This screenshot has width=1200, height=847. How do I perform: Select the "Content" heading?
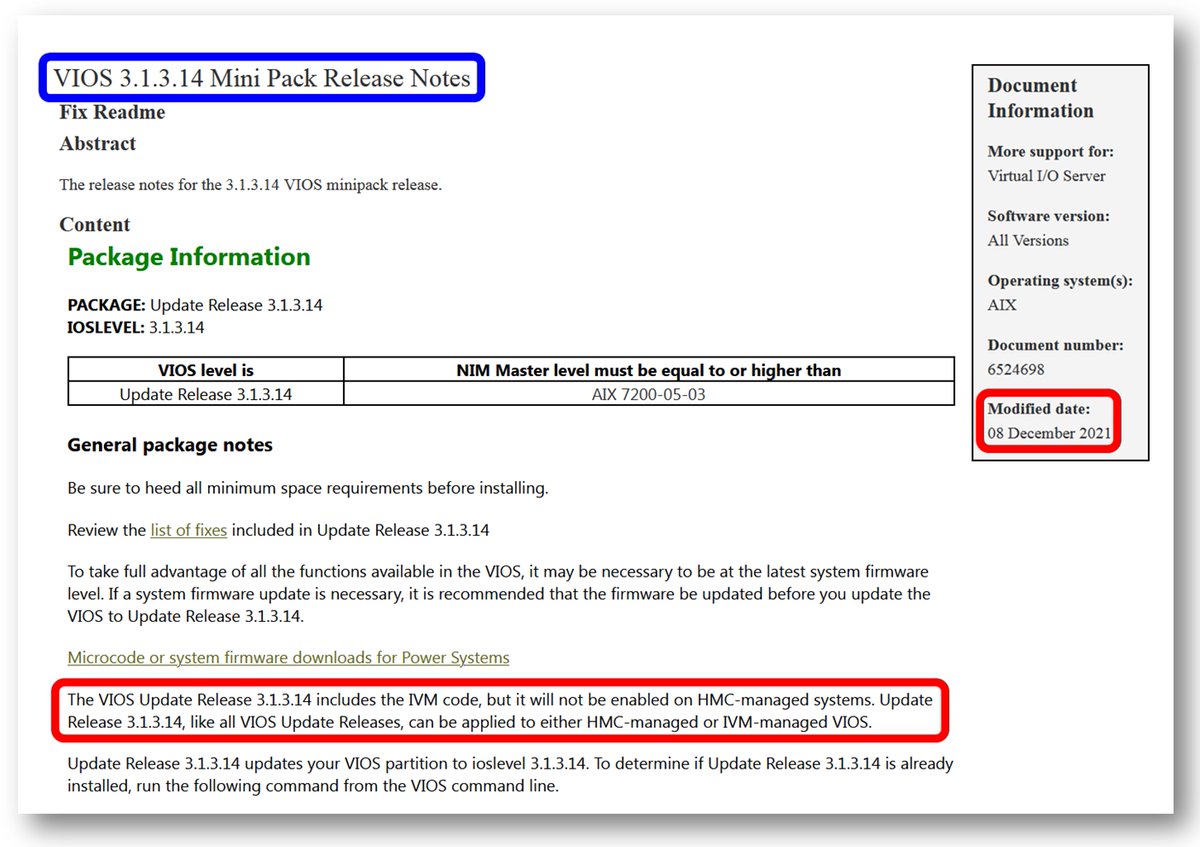[x=95, y=224]
